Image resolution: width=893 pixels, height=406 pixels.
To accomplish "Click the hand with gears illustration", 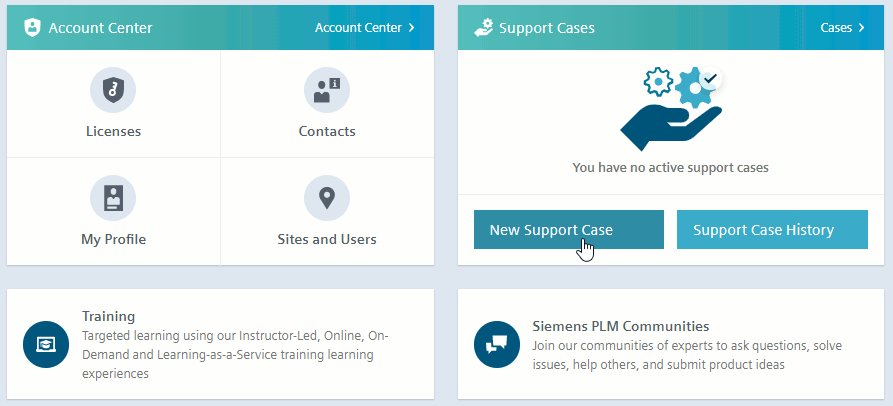I will [x=670, y=110].
